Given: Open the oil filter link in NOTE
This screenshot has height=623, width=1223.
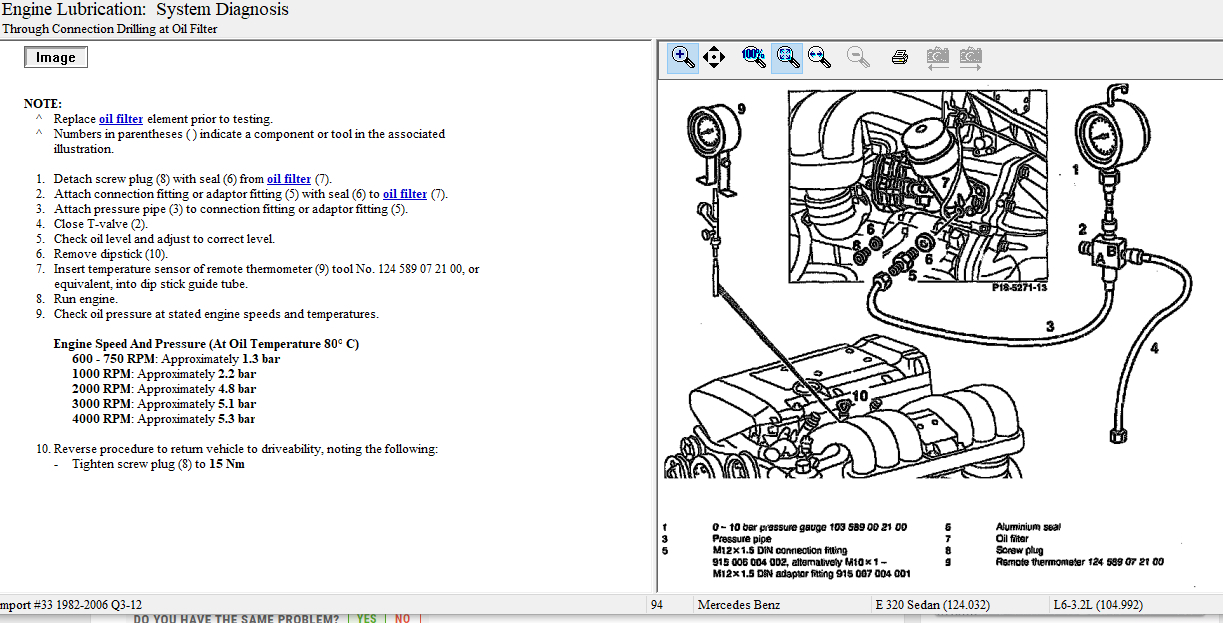Looking at the screenshot, I should 121,119.
